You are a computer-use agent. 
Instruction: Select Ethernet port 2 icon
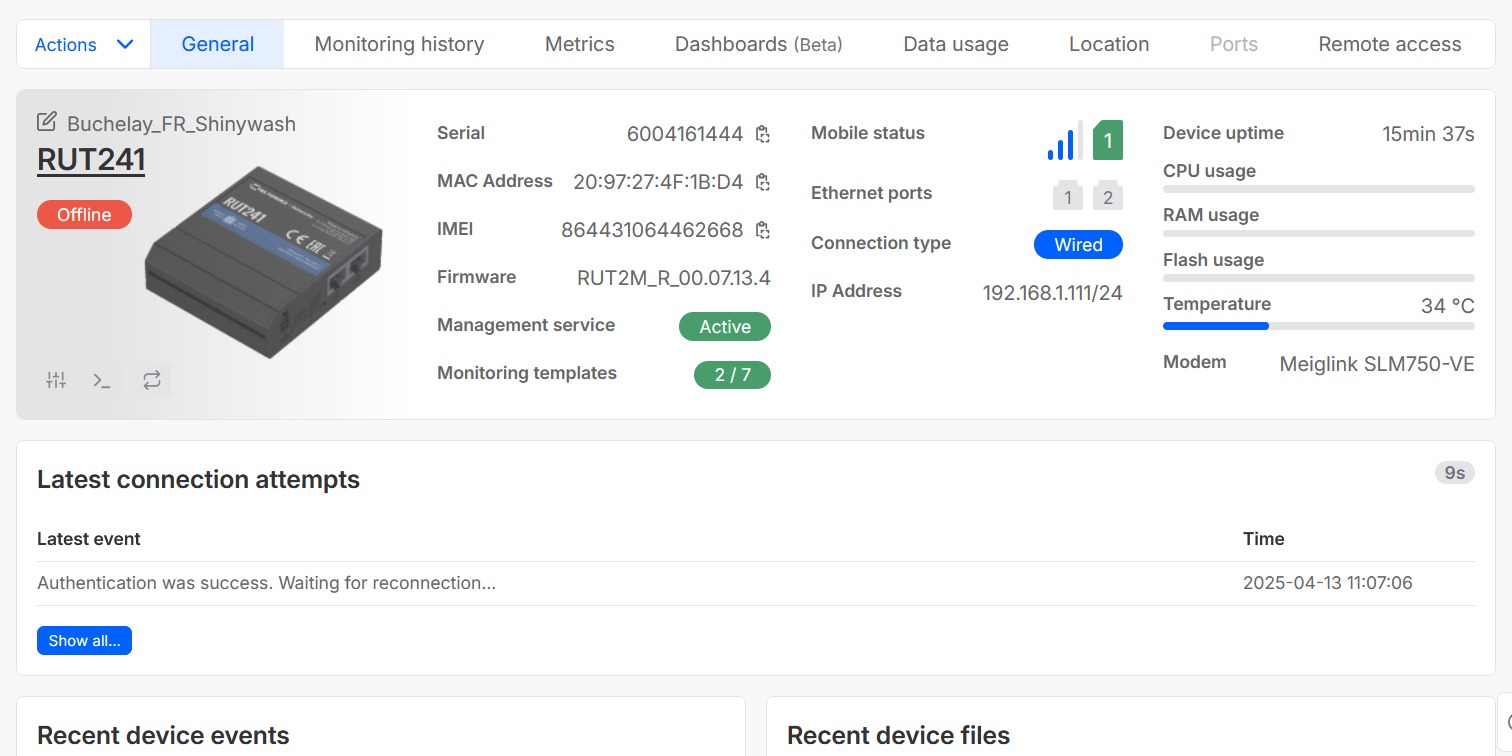[x=1108, y=196]
